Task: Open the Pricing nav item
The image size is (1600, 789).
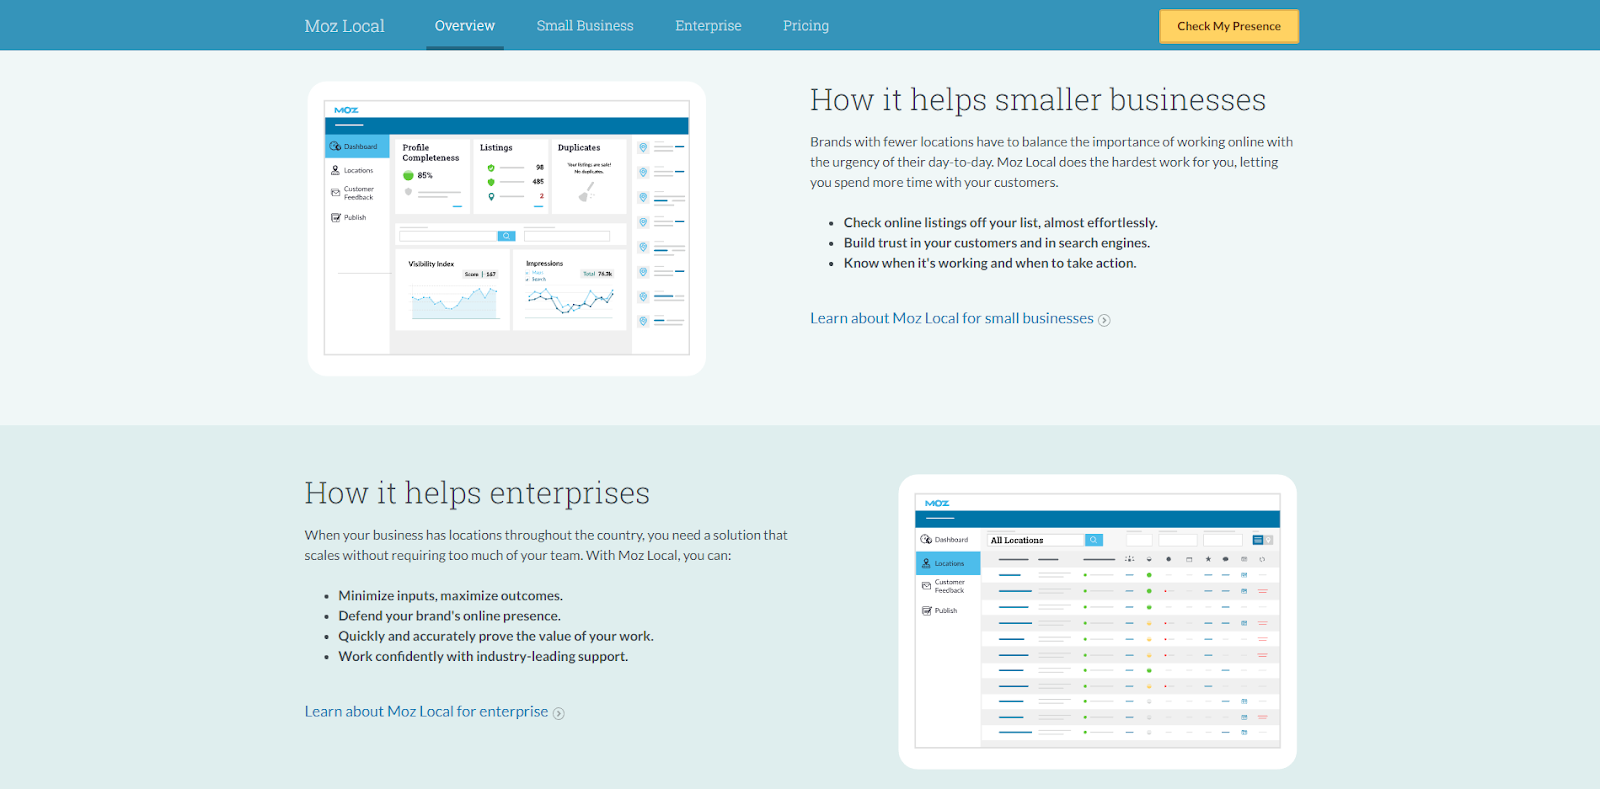Action: click(x=806, y=26)
